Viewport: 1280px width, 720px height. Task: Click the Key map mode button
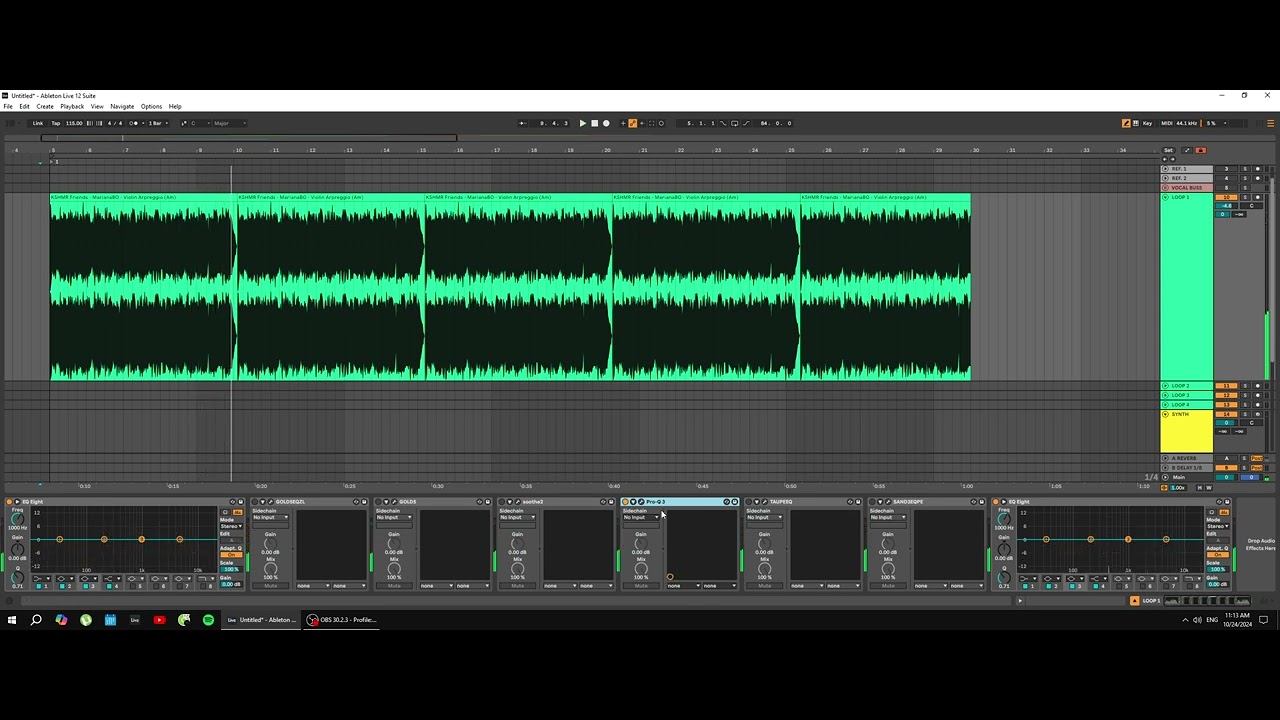click(1147, 123)
